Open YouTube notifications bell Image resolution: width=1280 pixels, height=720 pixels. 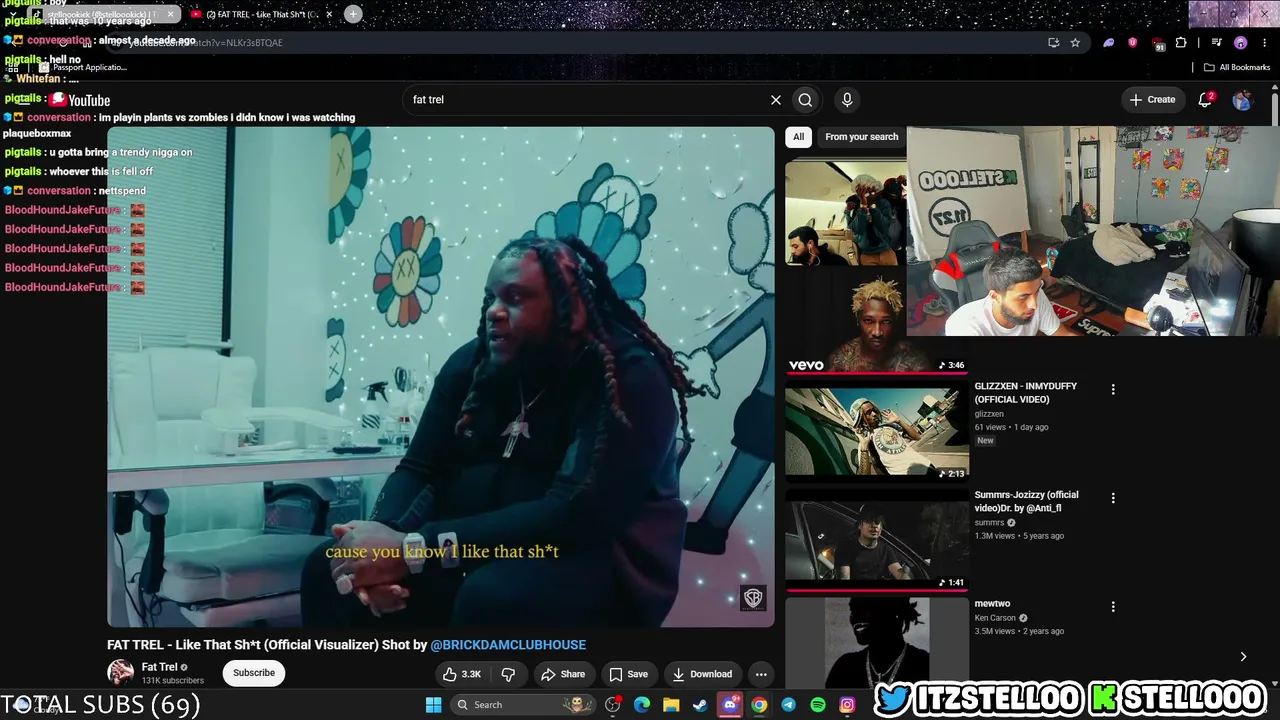pyautogui.click(x=1205, y=100)
